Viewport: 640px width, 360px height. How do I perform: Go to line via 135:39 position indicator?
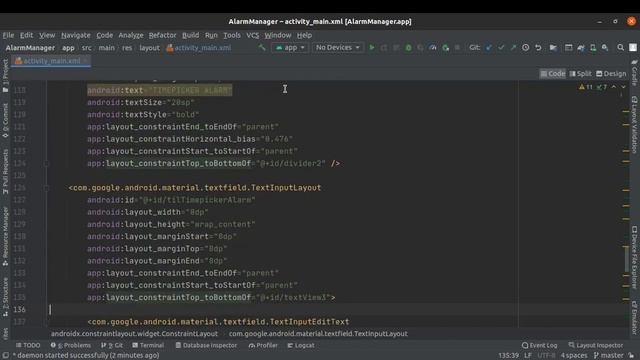click(x=508, y=356)
